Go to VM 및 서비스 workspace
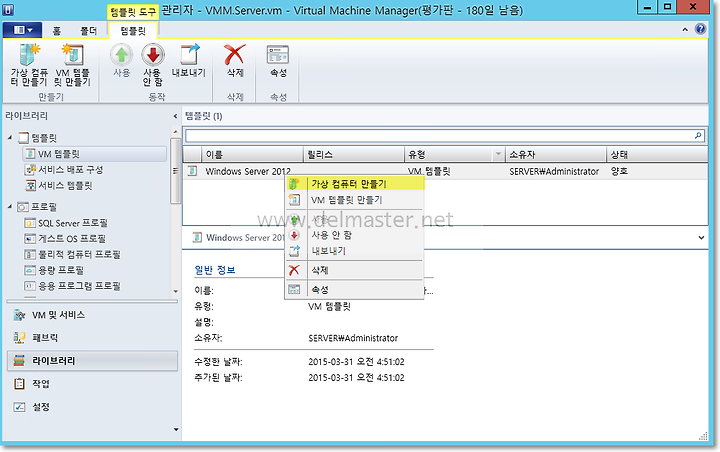Viewport: 720px width, 452px height. tap(92, 315)
